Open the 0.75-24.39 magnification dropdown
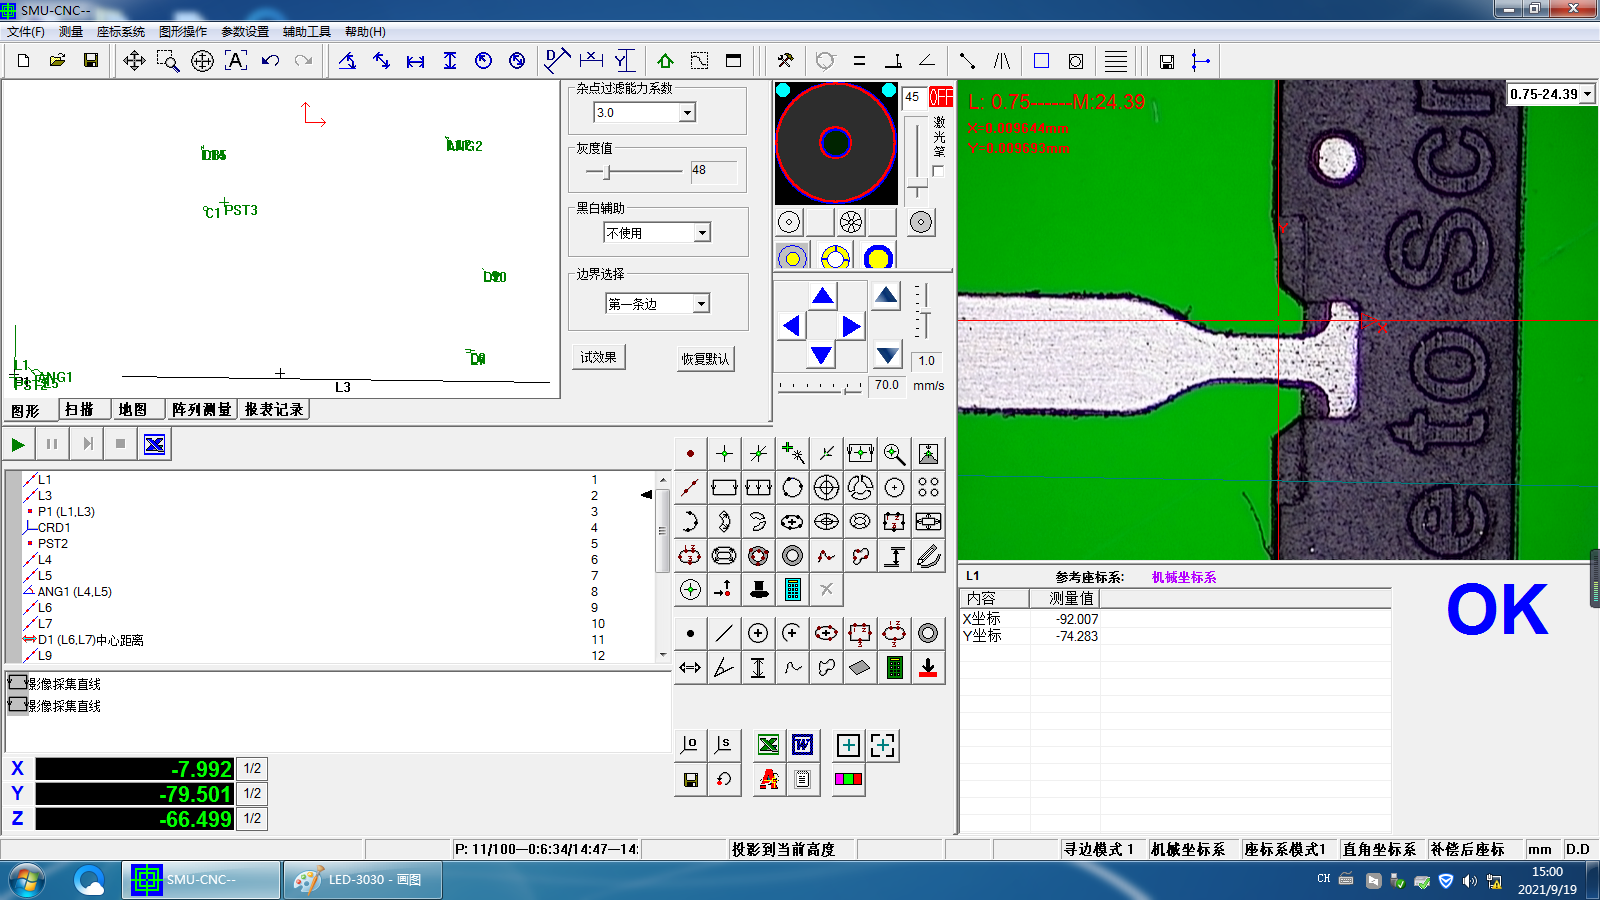Screen dimensions: 1600x900 (1587, 94)
